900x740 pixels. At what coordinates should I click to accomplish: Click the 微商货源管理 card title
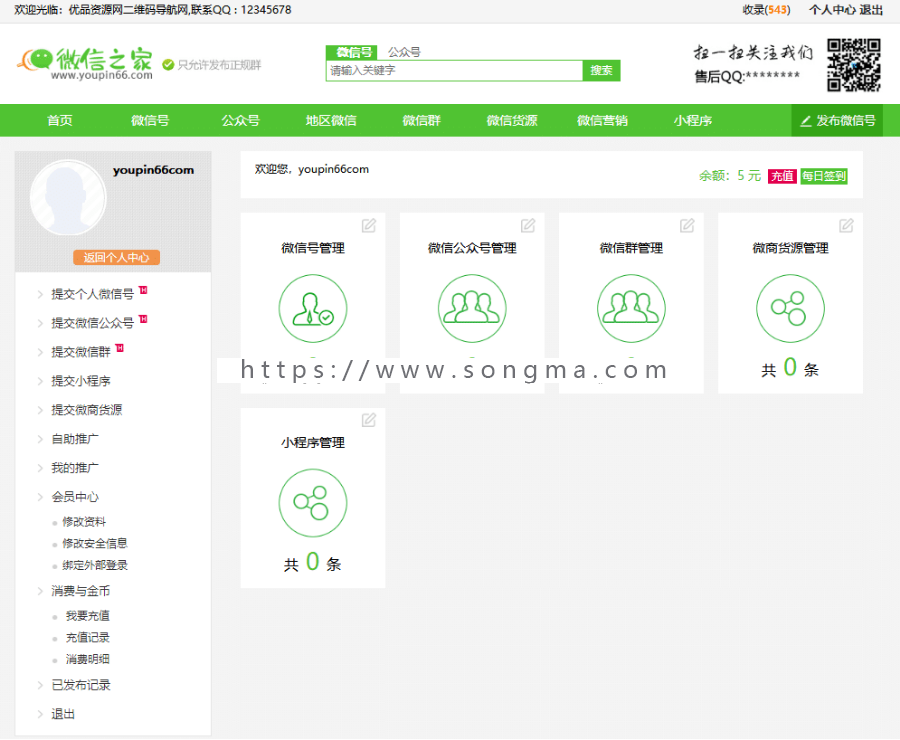pyautogui.click(x=790, y=248)
